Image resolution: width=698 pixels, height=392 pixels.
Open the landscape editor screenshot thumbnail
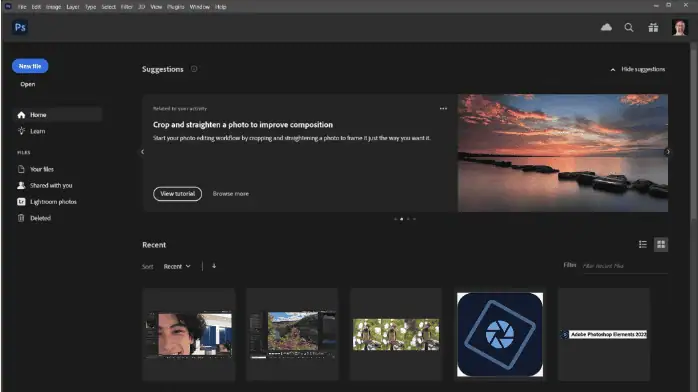pos(292,334)
